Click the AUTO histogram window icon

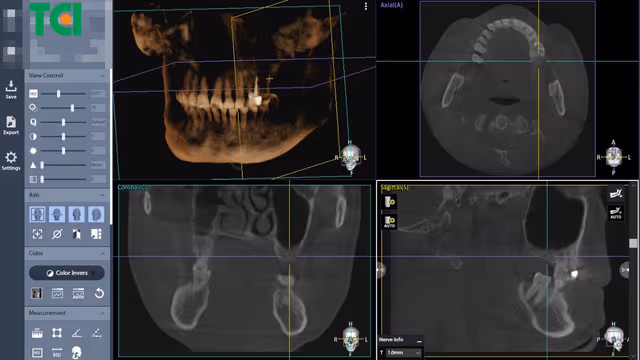pyautogui.click(x=78, y=293)
